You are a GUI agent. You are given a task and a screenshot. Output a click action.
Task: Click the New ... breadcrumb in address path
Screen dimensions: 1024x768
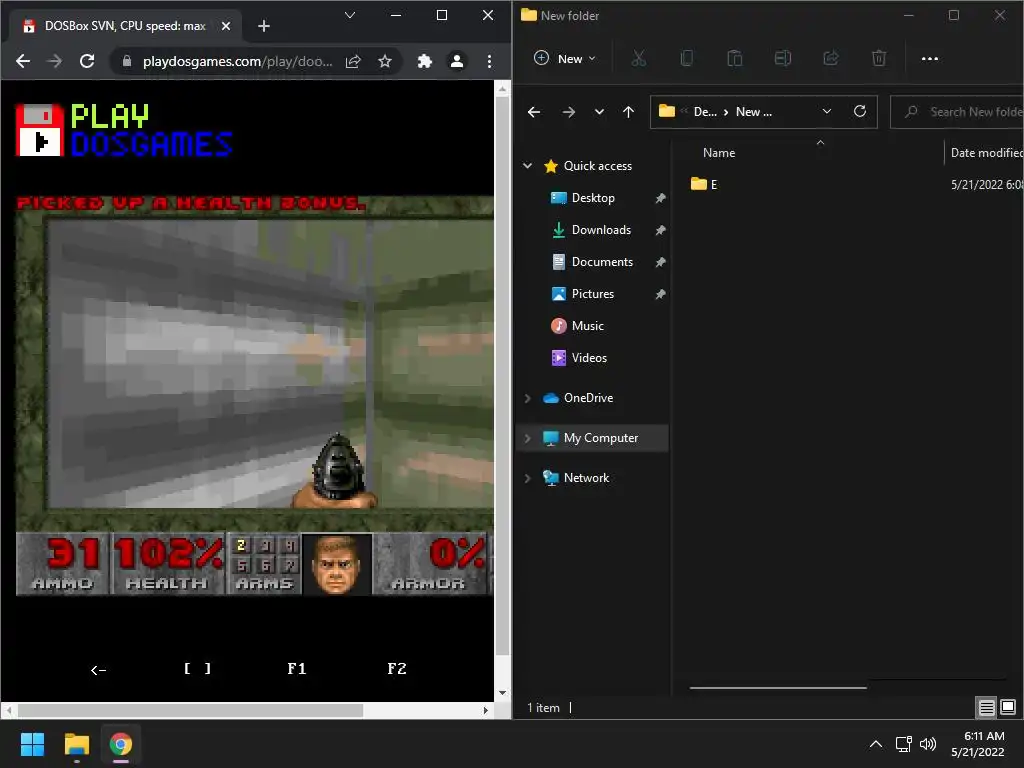tap(754, 112)
